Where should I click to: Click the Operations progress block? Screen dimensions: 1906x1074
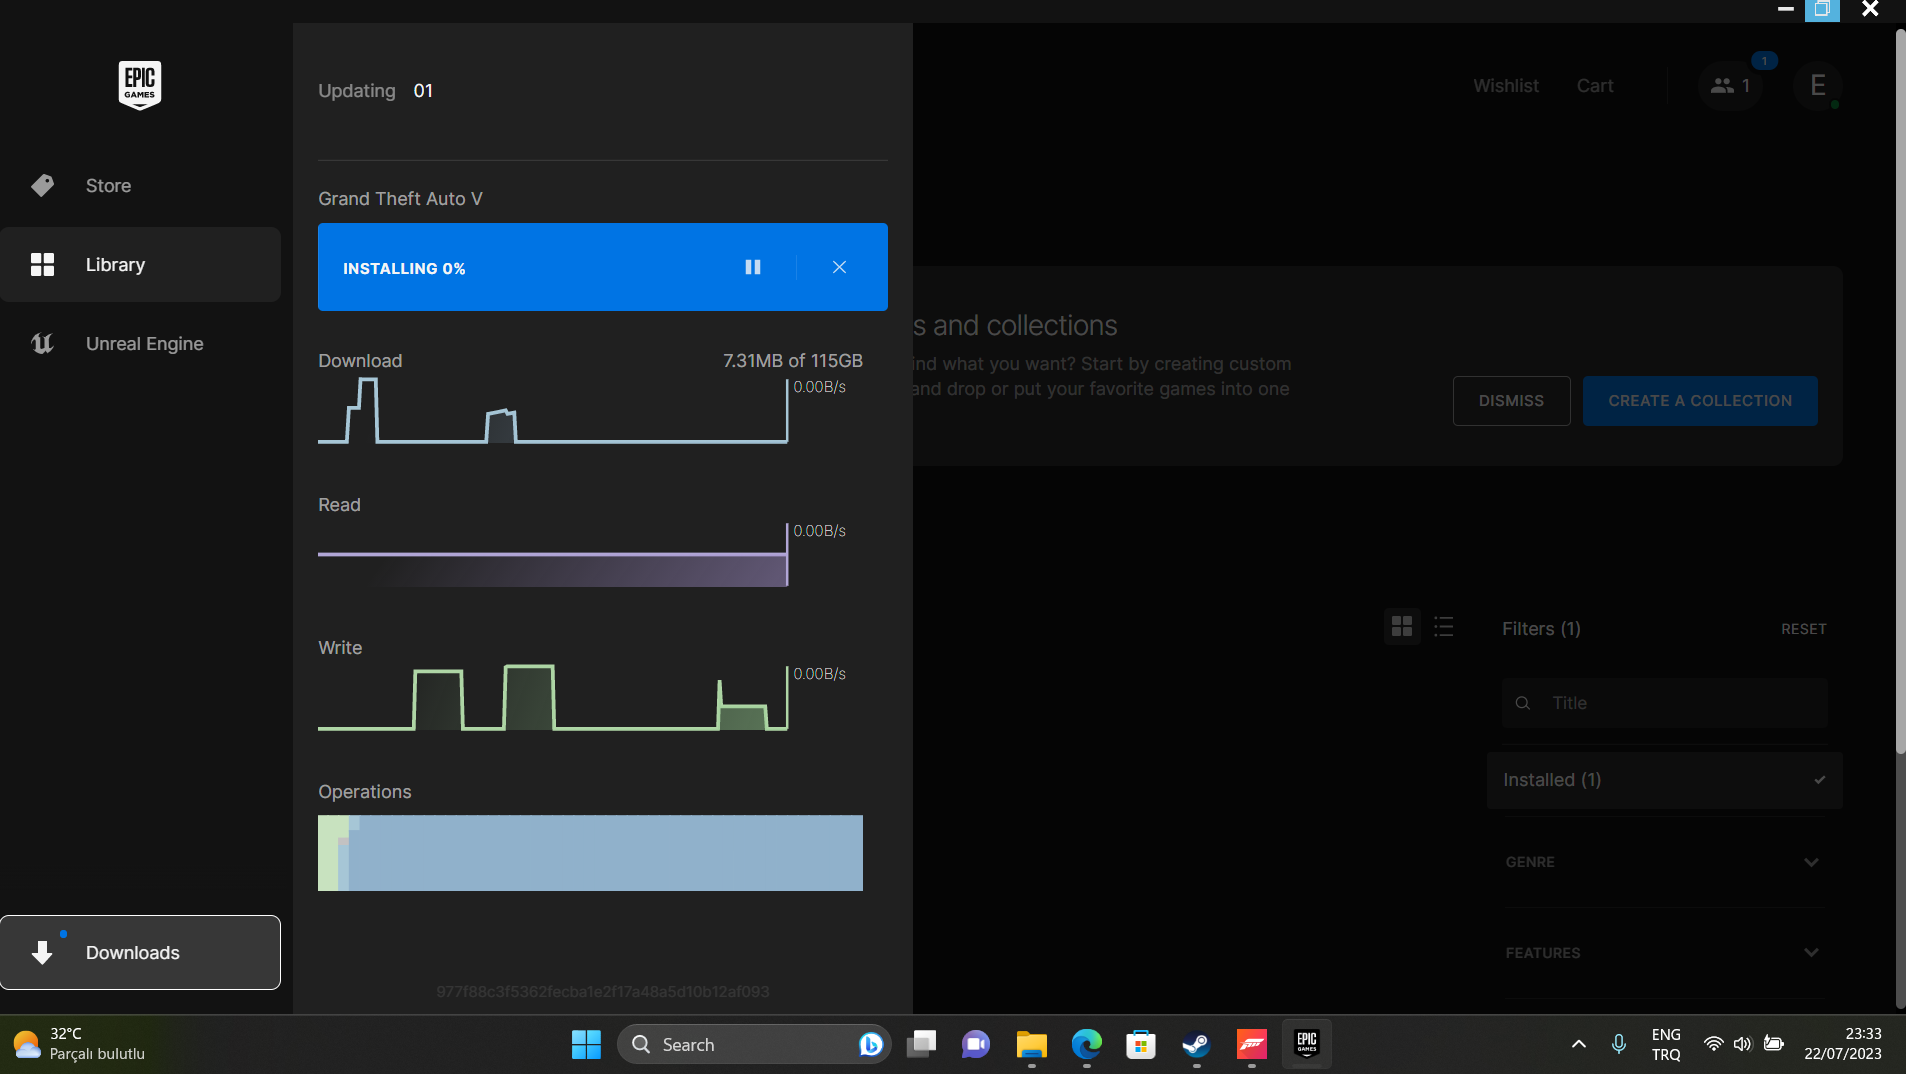click(590, 853)
